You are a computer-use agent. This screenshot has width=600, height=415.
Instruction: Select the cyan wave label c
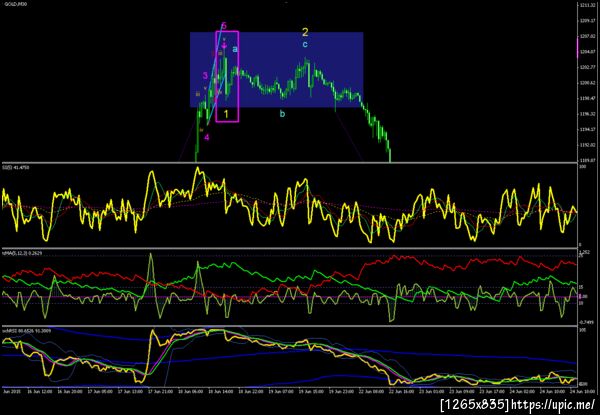point(305,44)
